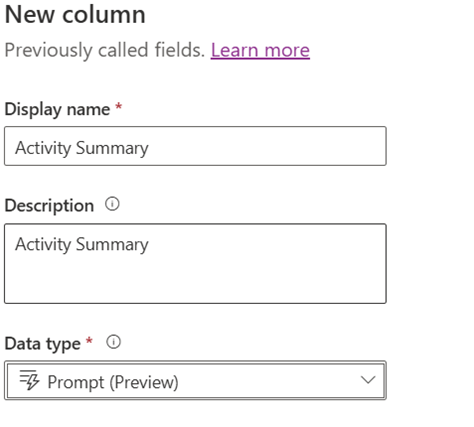The height and width of the screenshot is (427, 474).
Task: Select the Prompt (Preview) text in dropdown
Action: coord(113,382)
